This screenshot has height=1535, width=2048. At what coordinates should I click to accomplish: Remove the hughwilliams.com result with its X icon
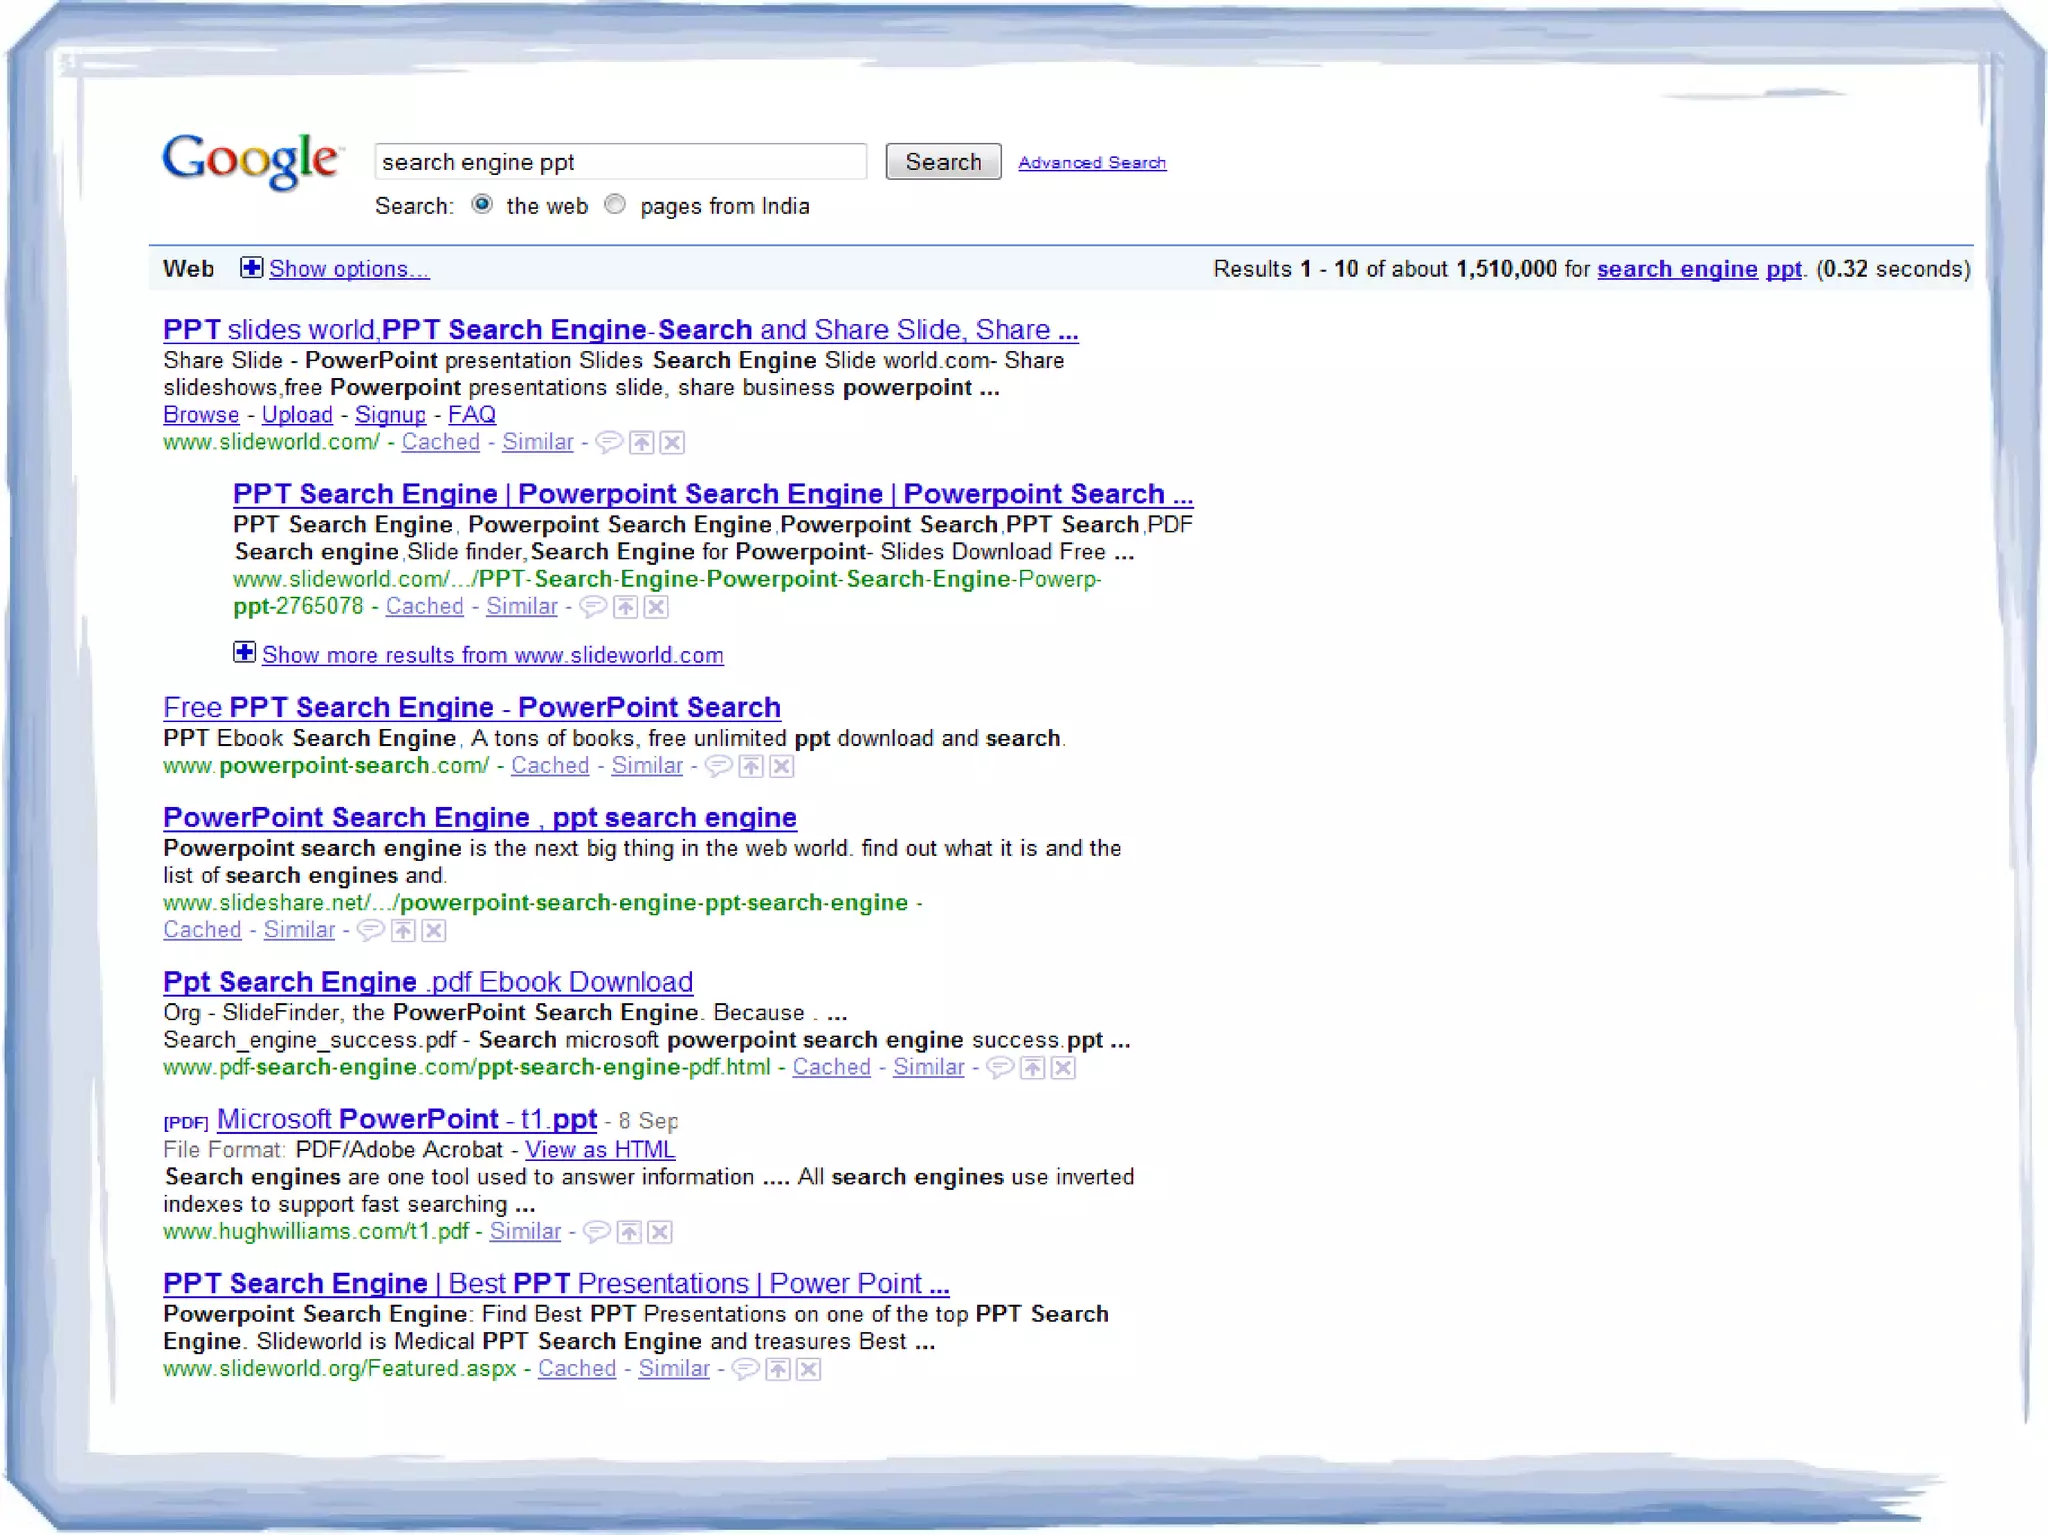660,1232
